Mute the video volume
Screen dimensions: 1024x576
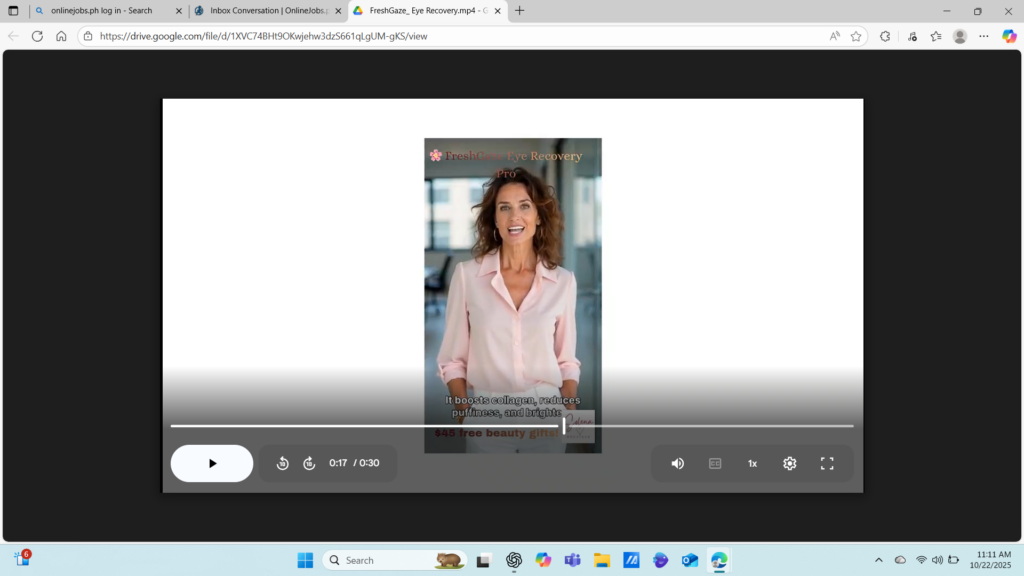click(x=678, y=463)
